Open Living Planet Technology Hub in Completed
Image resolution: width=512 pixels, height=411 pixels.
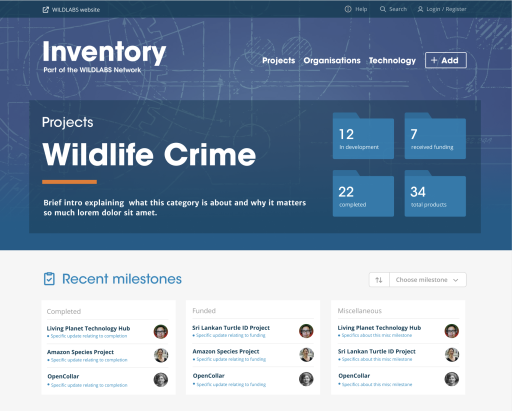click(x=88, y=328)
